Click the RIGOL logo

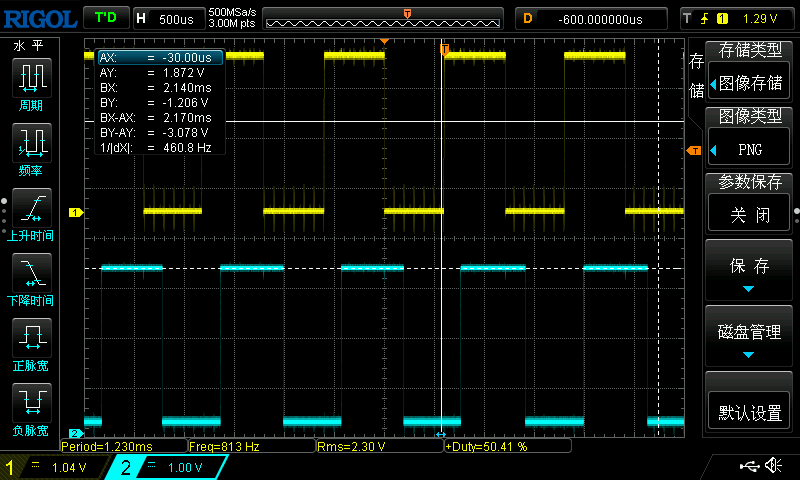click(40, 19)
